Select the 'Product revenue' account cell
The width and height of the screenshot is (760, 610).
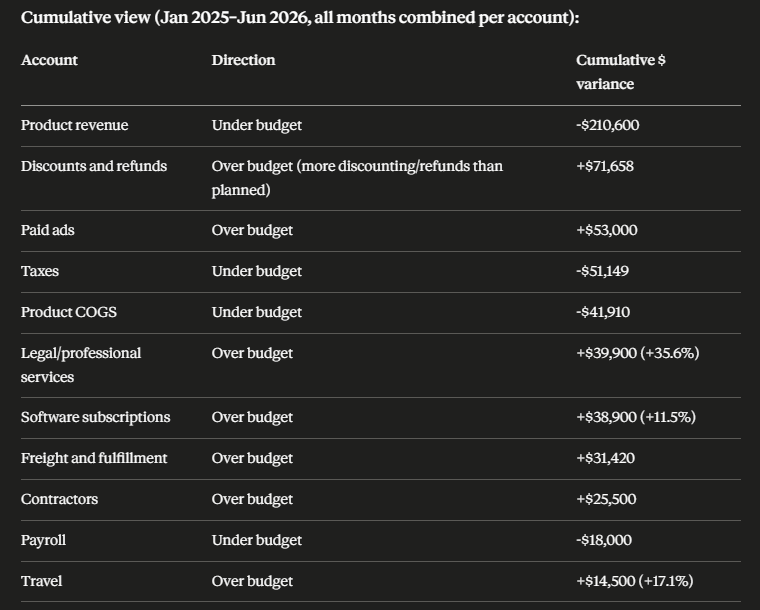pos(75,125)
